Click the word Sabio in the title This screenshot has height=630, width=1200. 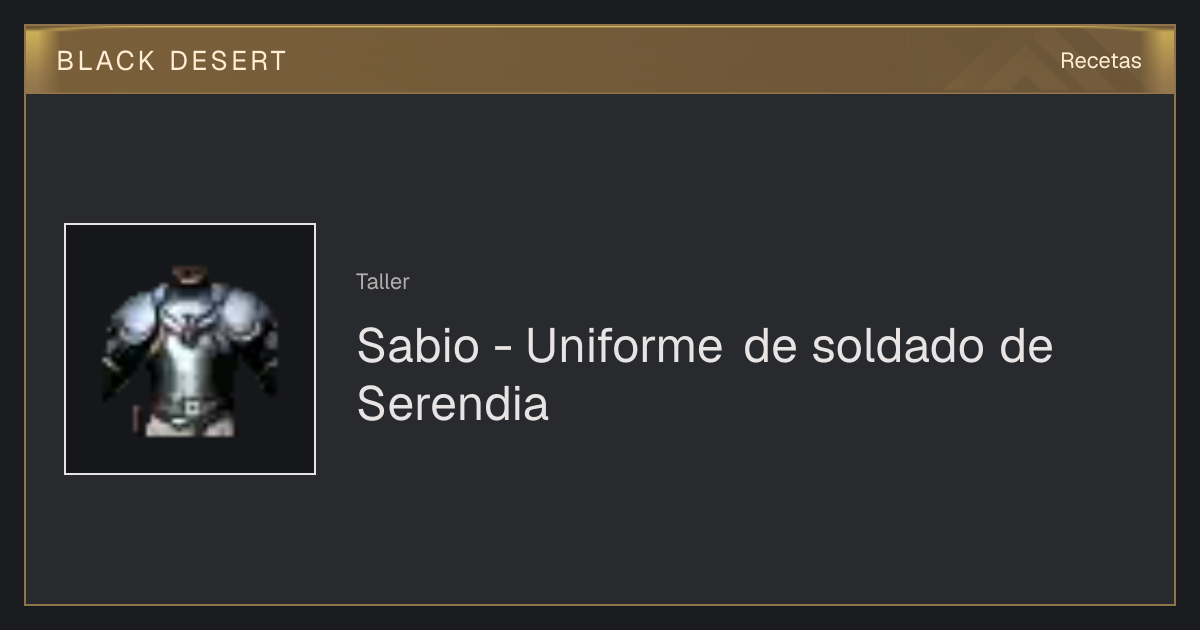coord(417,346)
